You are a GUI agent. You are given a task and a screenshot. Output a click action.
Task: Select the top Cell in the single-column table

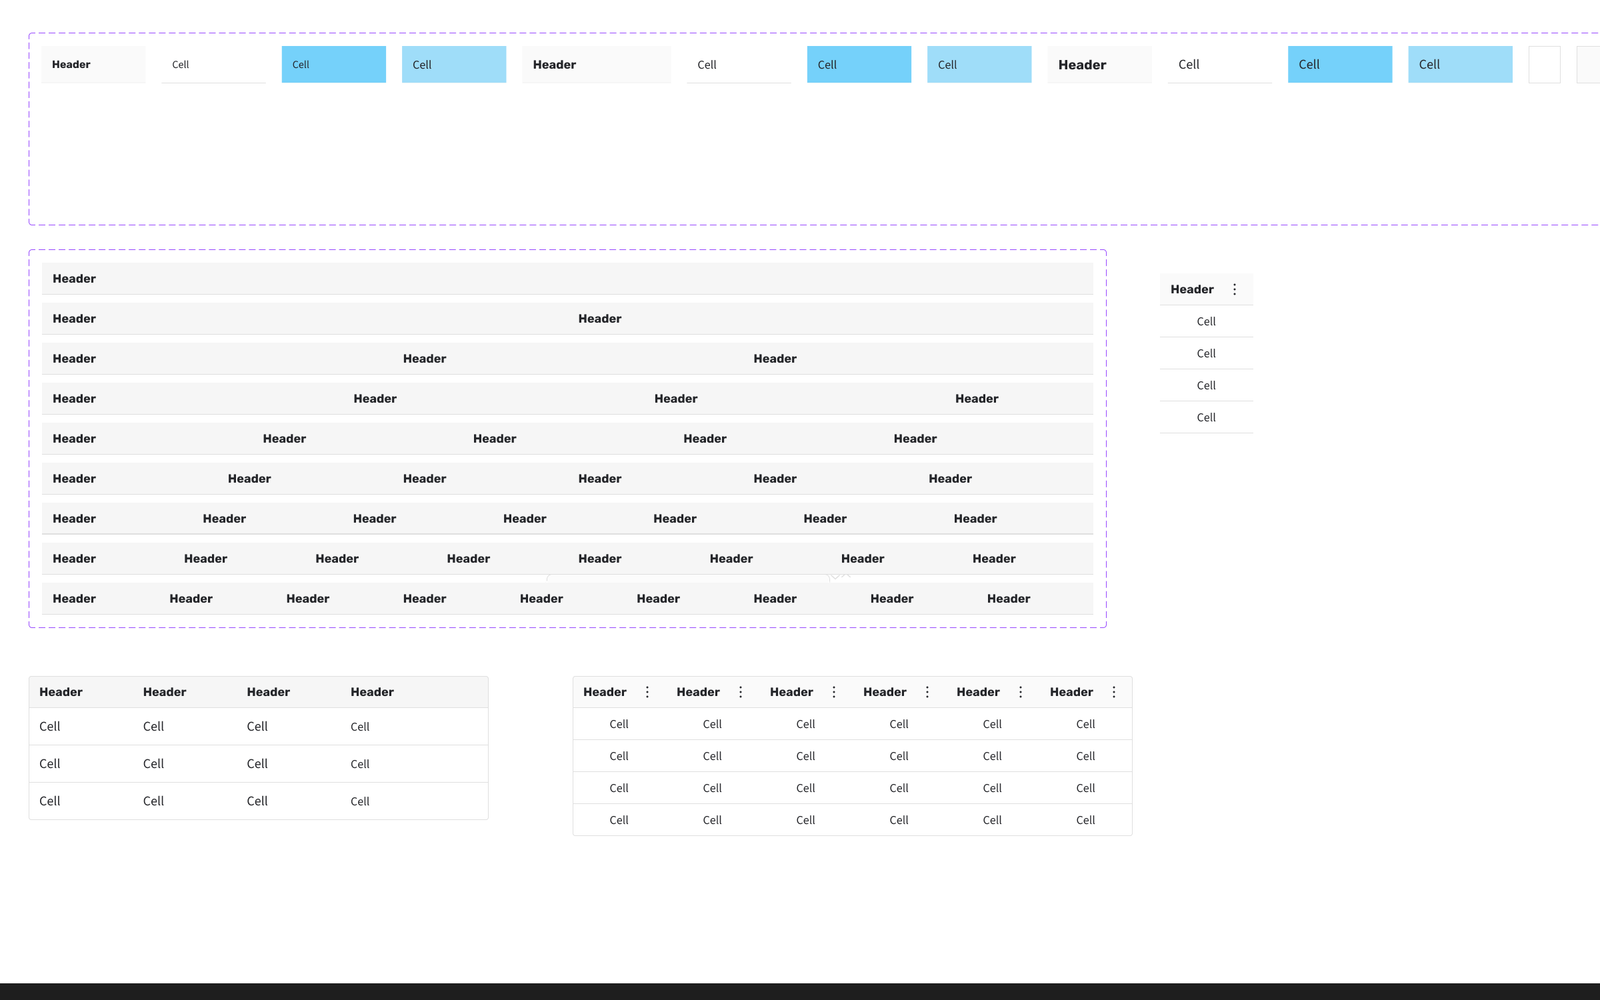point(1206,322)
